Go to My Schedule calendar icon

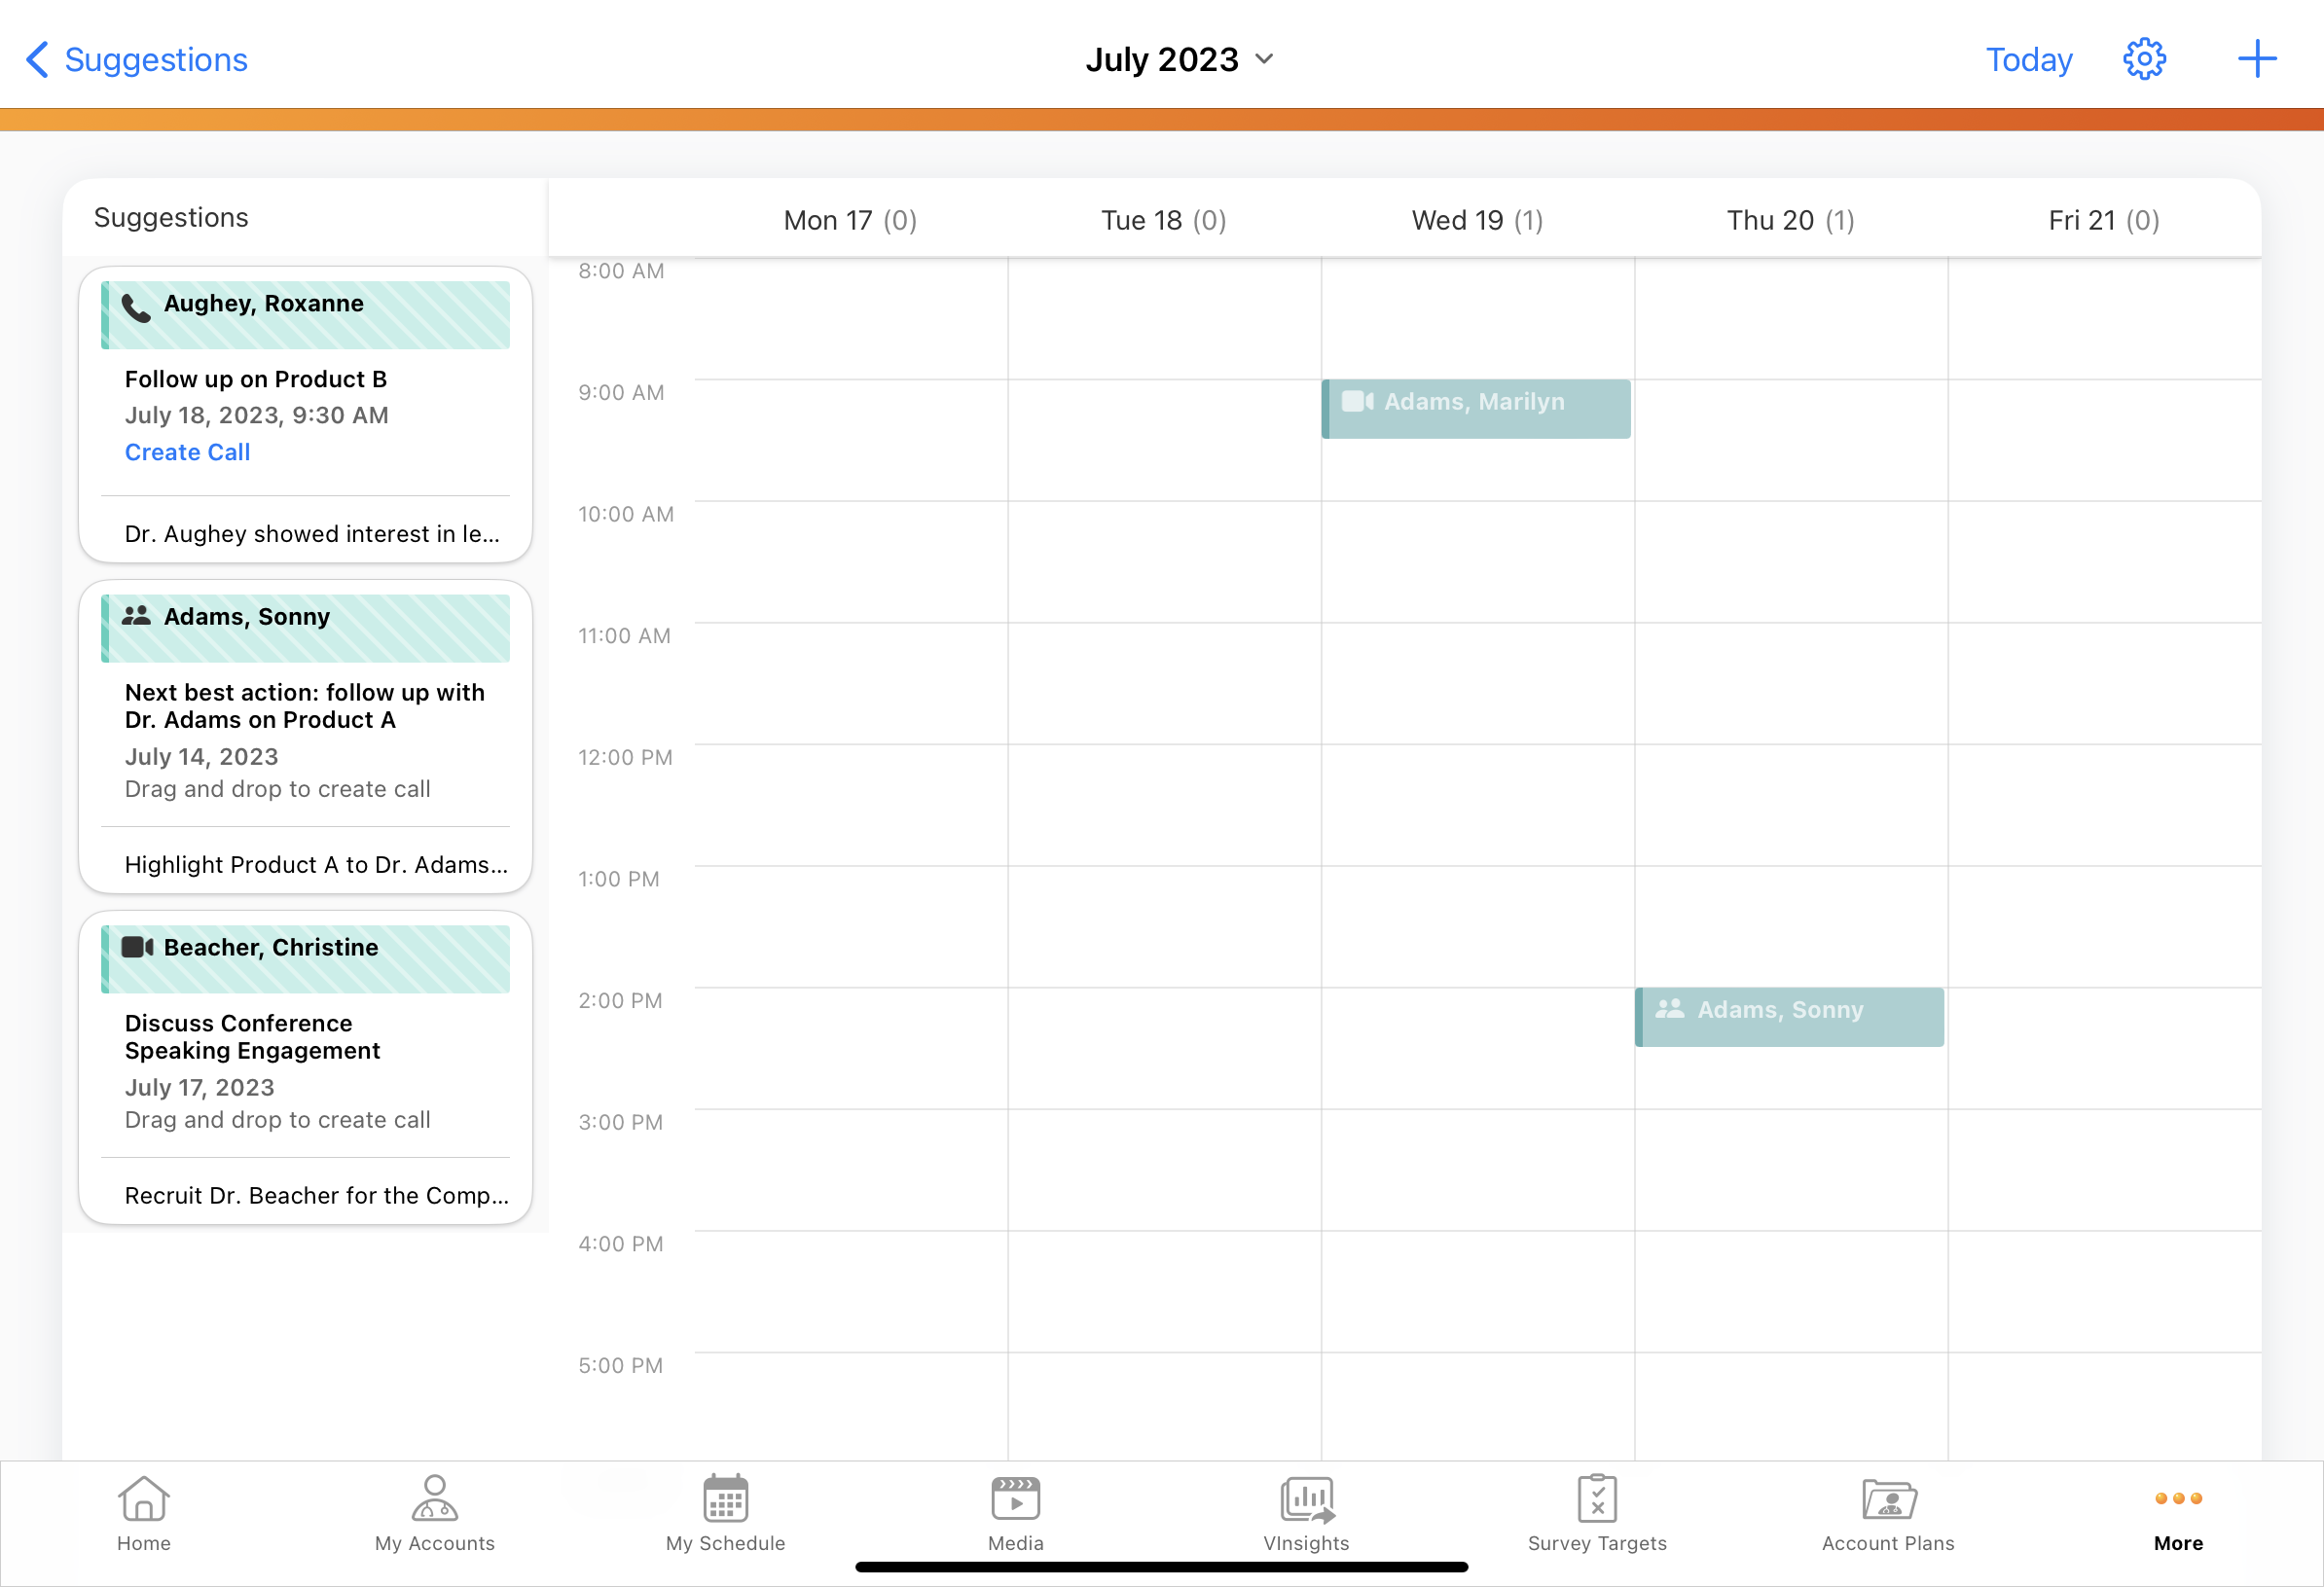point(725,1499)
